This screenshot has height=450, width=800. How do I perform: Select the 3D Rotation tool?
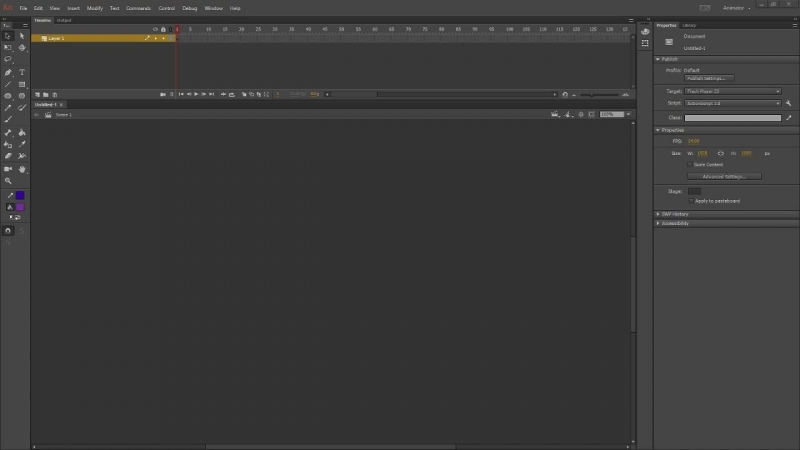click(x=22, y=47)
